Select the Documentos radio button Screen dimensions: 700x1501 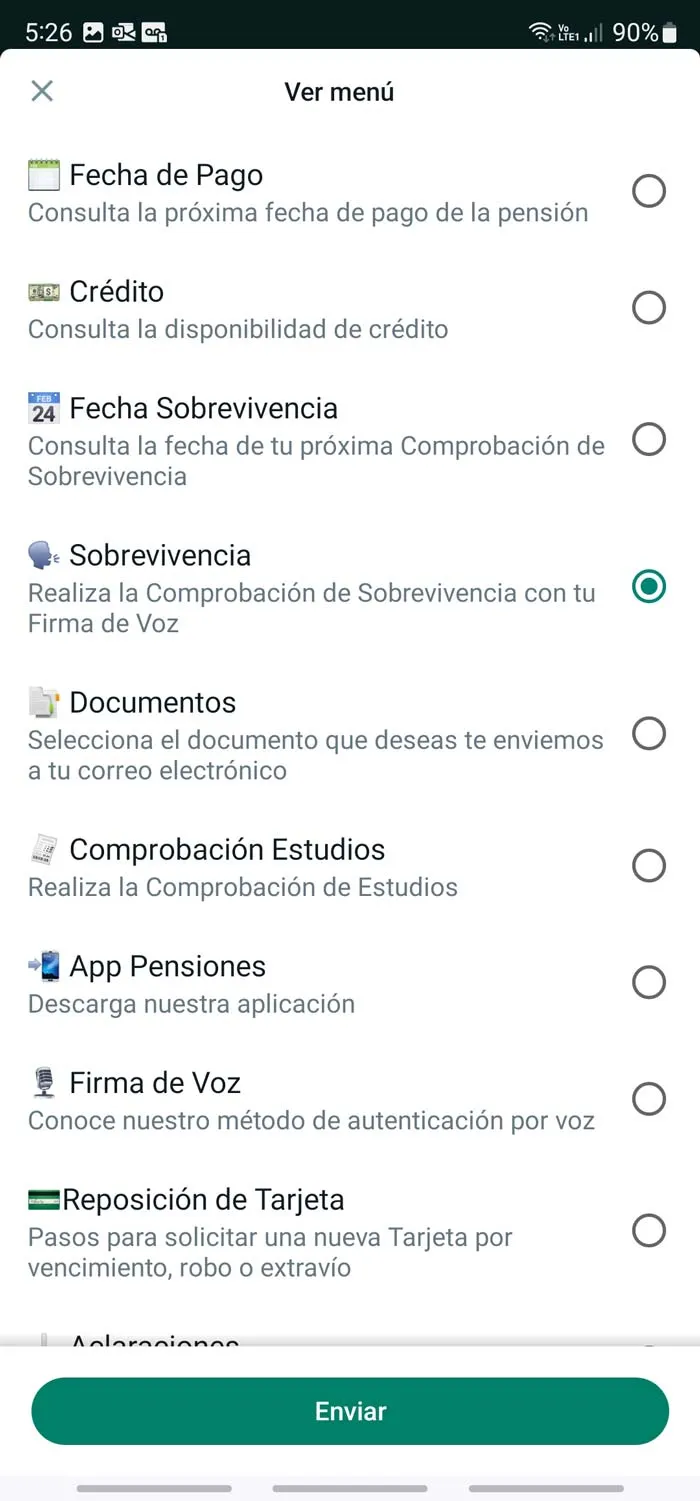point(649,733)
